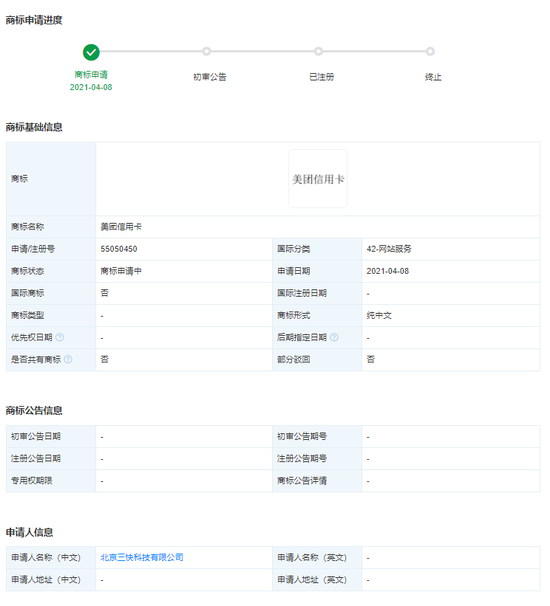Screen dimensions: 550x606
Task: Click the 商标基础信息 section heading
Action: [34, 127]
